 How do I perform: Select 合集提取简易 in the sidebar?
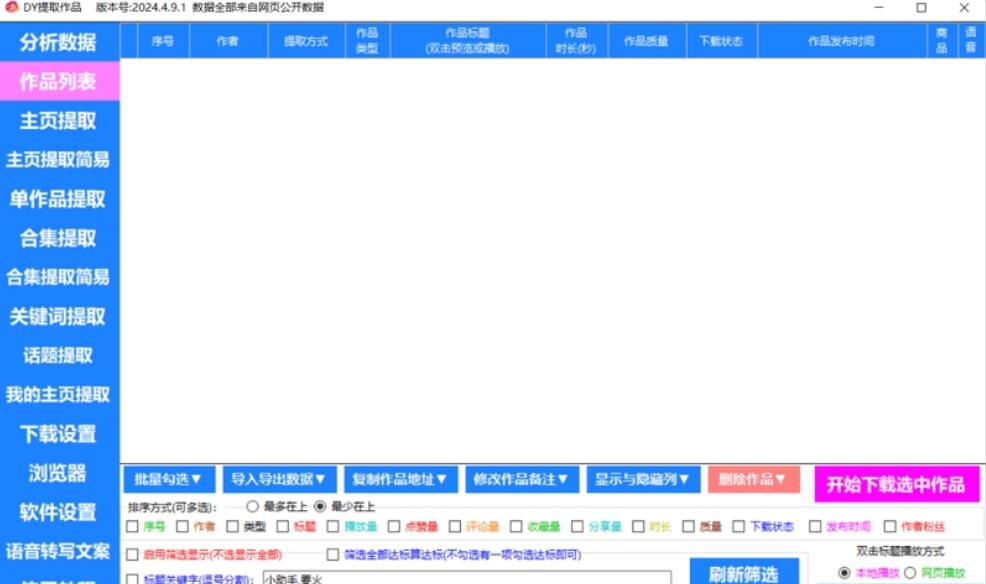tap(59, 277)
